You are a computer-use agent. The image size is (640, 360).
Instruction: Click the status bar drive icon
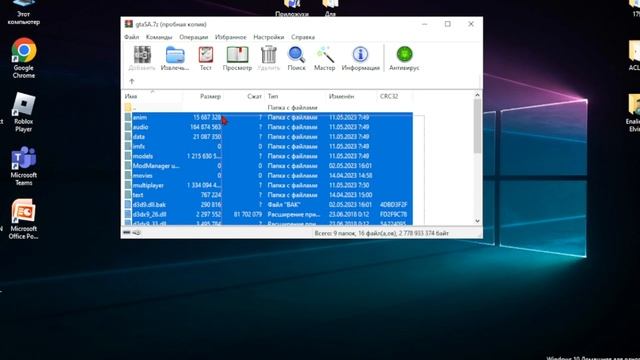pos(127,233)
